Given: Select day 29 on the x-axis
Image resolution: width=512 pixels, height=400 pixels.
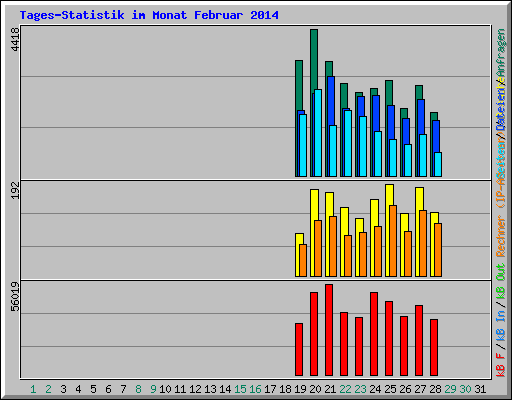Looking at the screenshot, I should (450, 389).
